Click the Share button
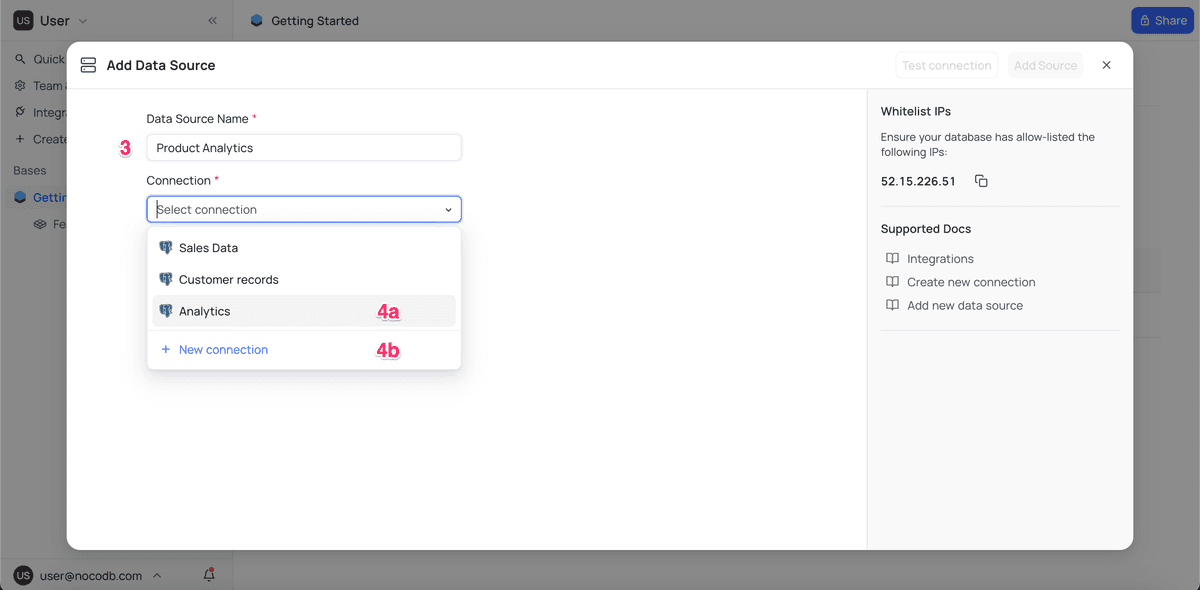The width and height of the screenshot is (1200, 590). [1162, 20]
